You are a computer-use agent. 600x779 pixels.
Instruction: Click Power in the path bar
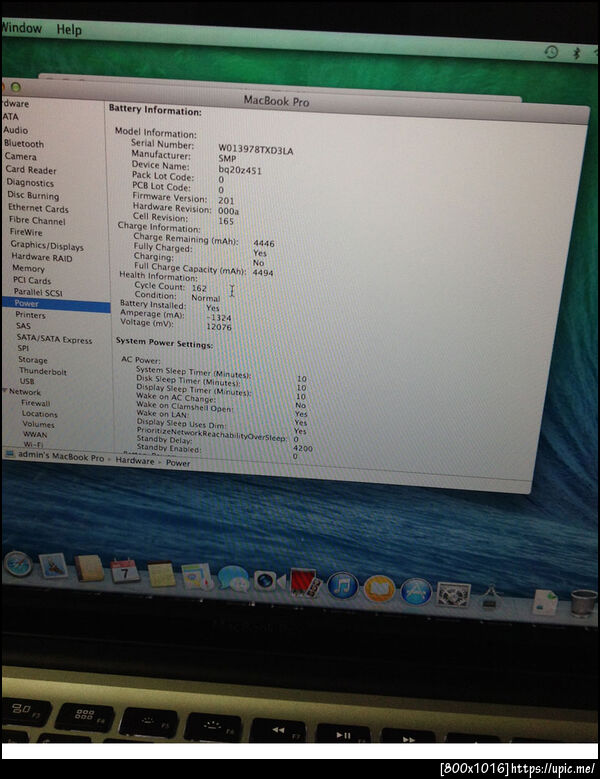[178, 463]
